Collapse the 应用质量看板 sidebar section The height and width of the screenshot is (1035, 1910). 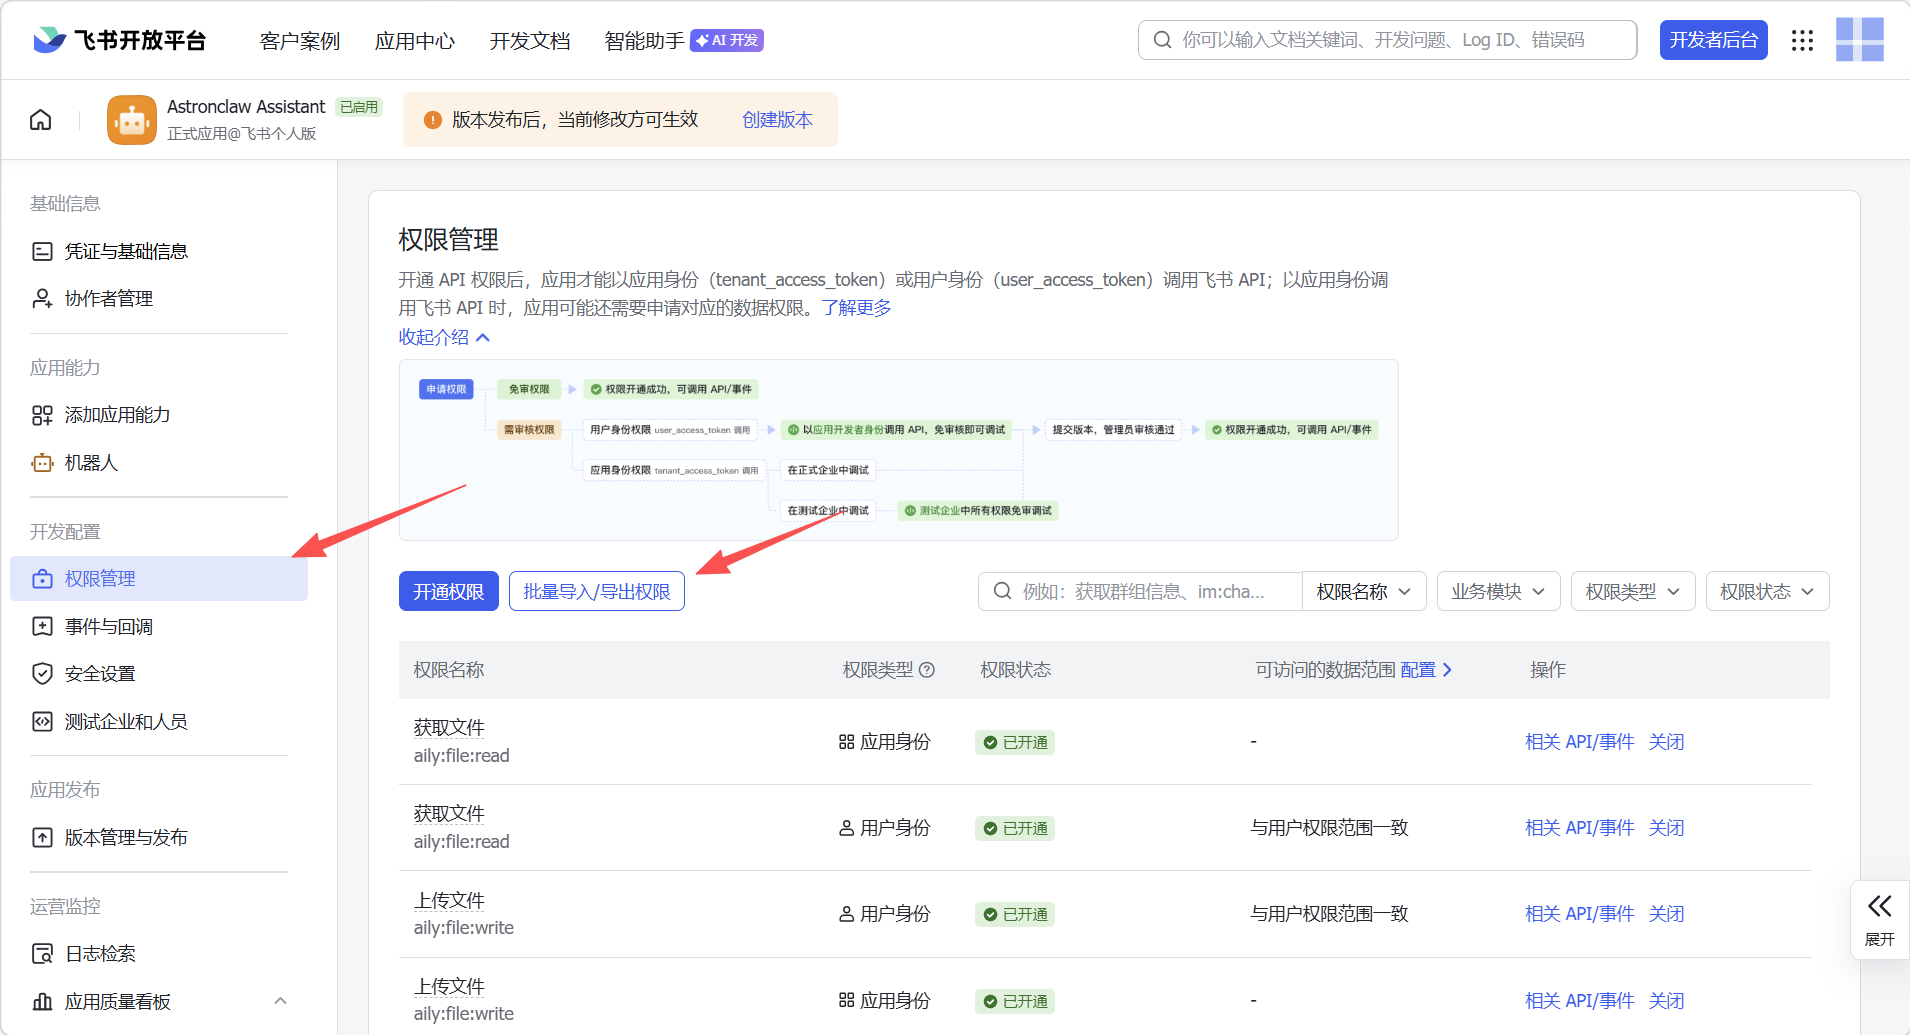280,1001
